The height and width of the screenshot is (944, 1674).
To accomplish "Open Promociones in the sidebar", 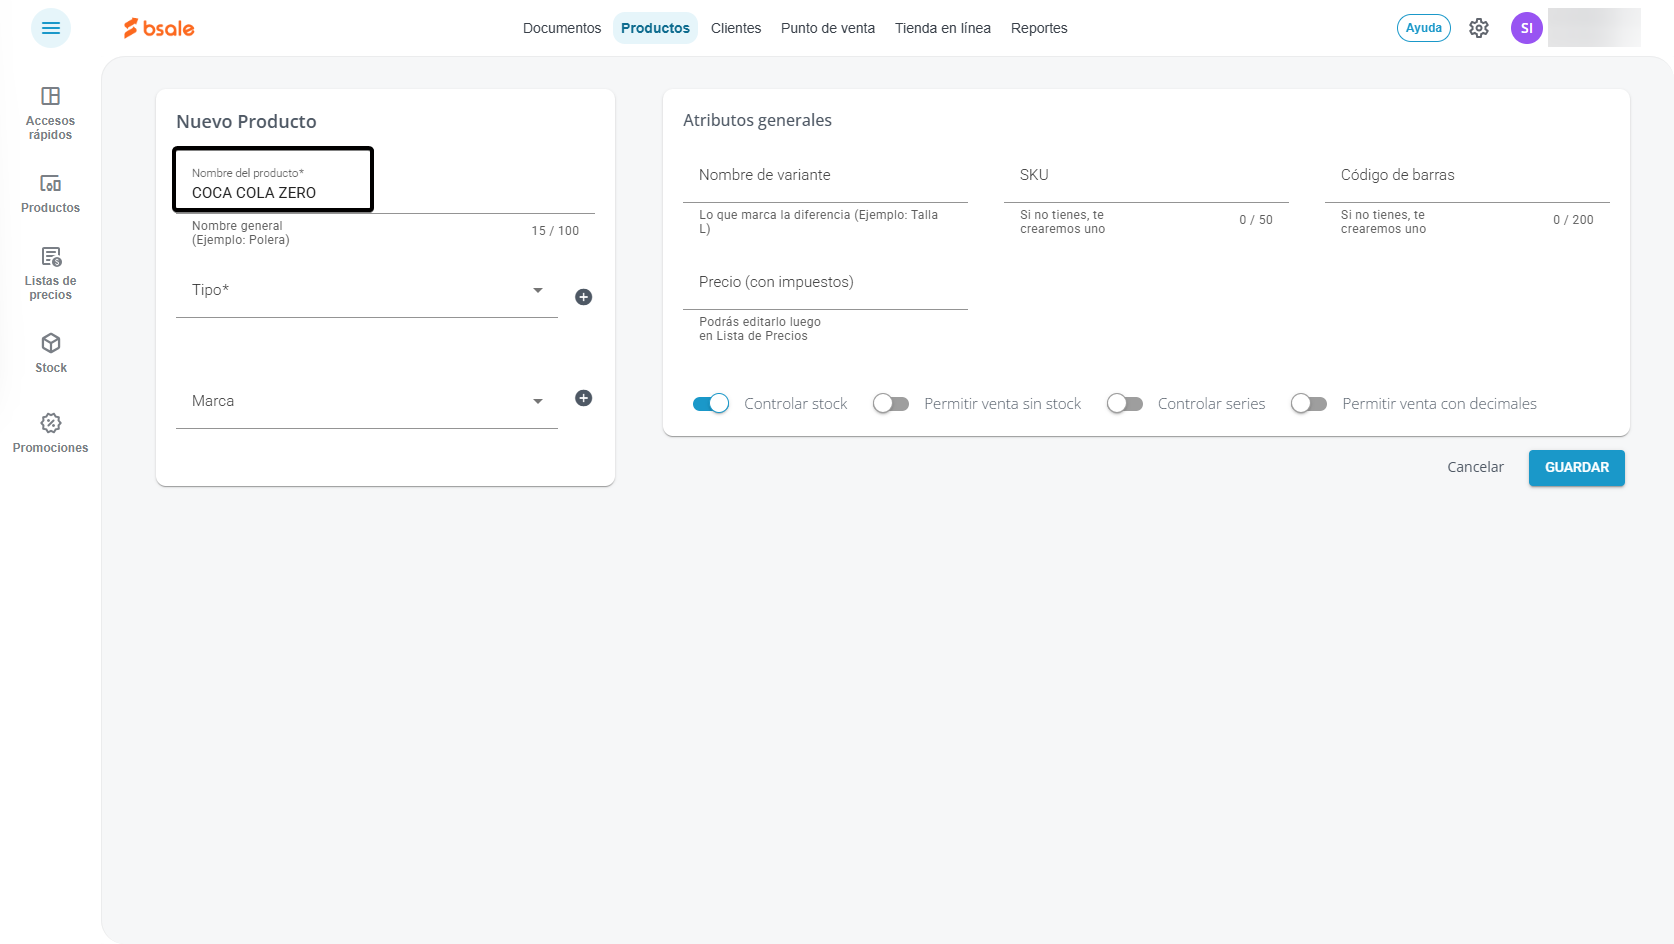I will pyautogui.click(x=51, y=433).
